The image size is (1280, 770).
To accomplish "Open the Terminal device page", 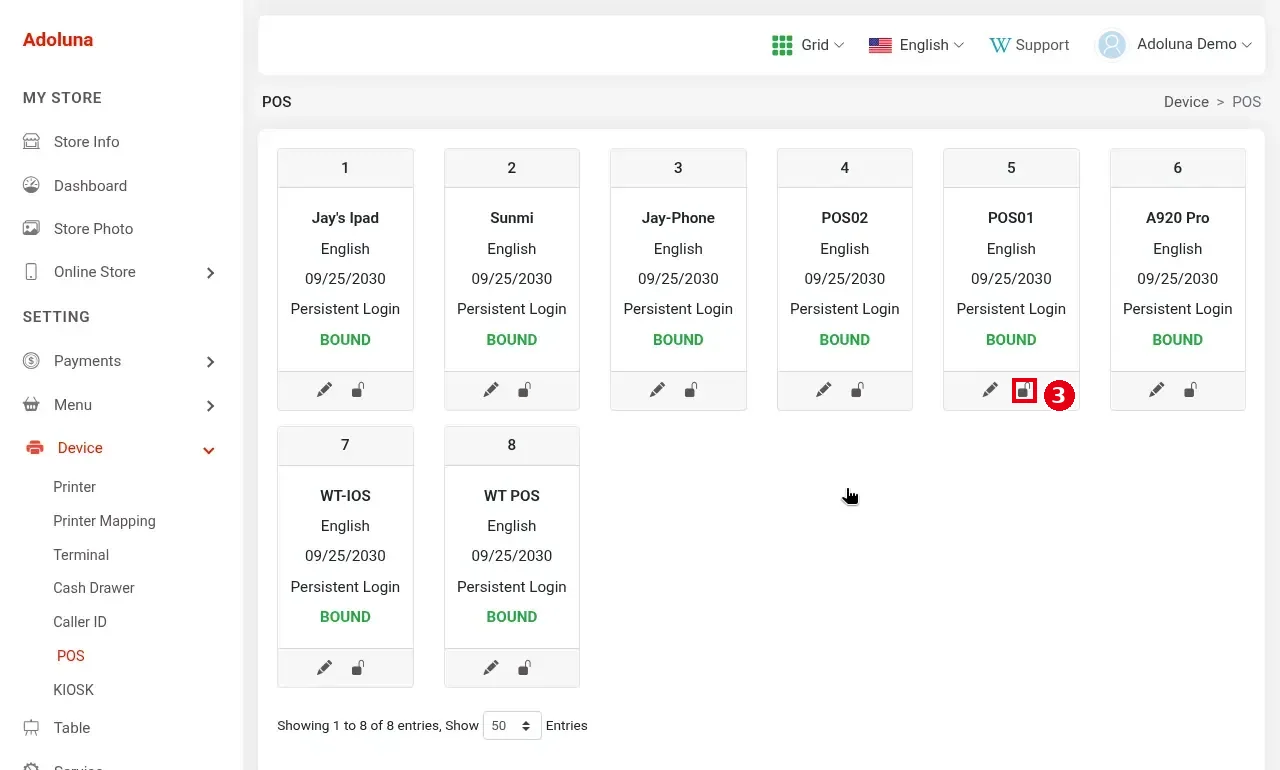I will point(81,555).
